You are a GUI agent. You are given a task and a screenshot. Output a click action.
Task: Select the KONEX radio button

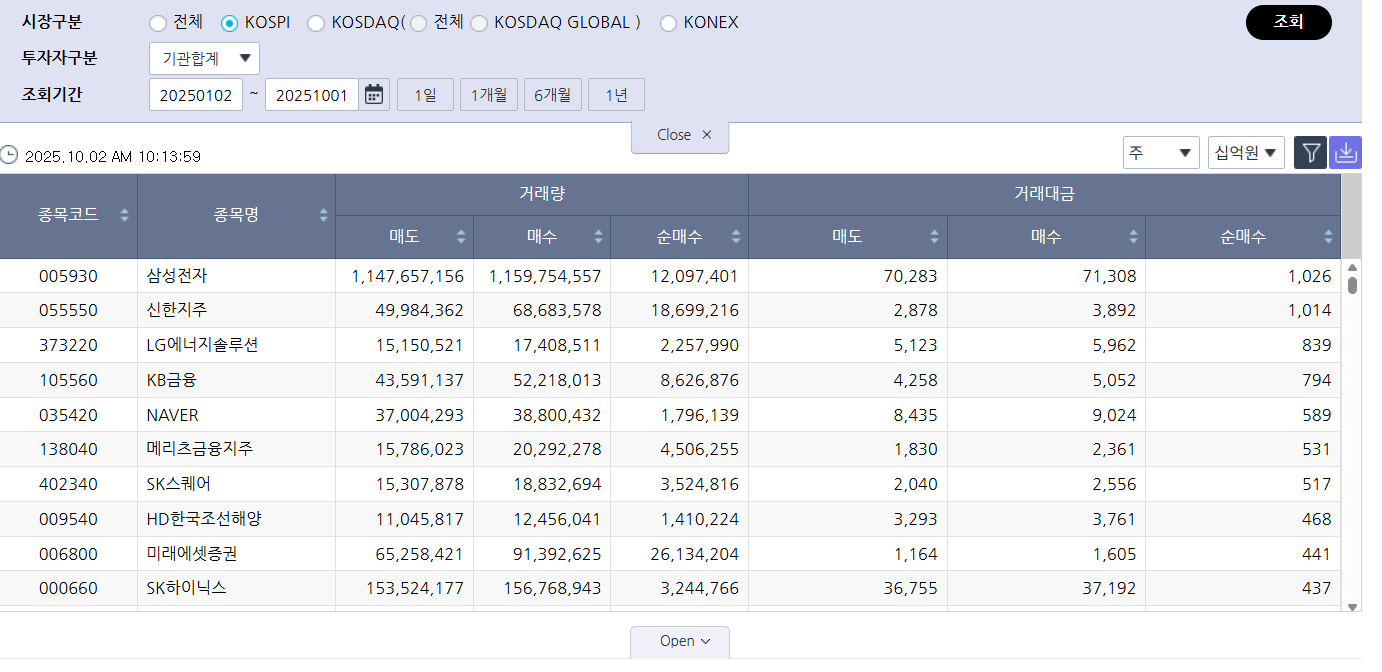click(668, 23)
